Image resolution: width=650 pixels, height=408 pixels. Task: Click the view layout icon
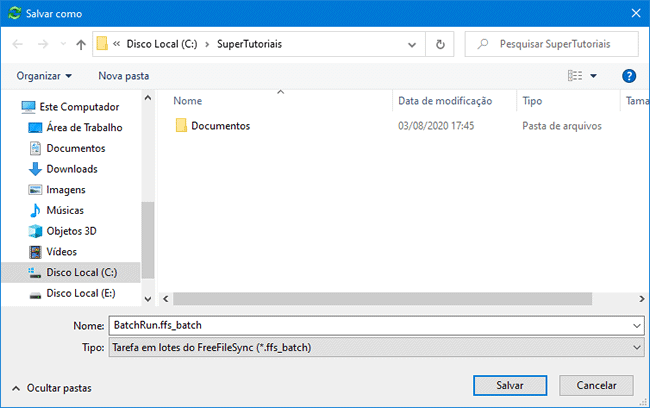[574, 76]
